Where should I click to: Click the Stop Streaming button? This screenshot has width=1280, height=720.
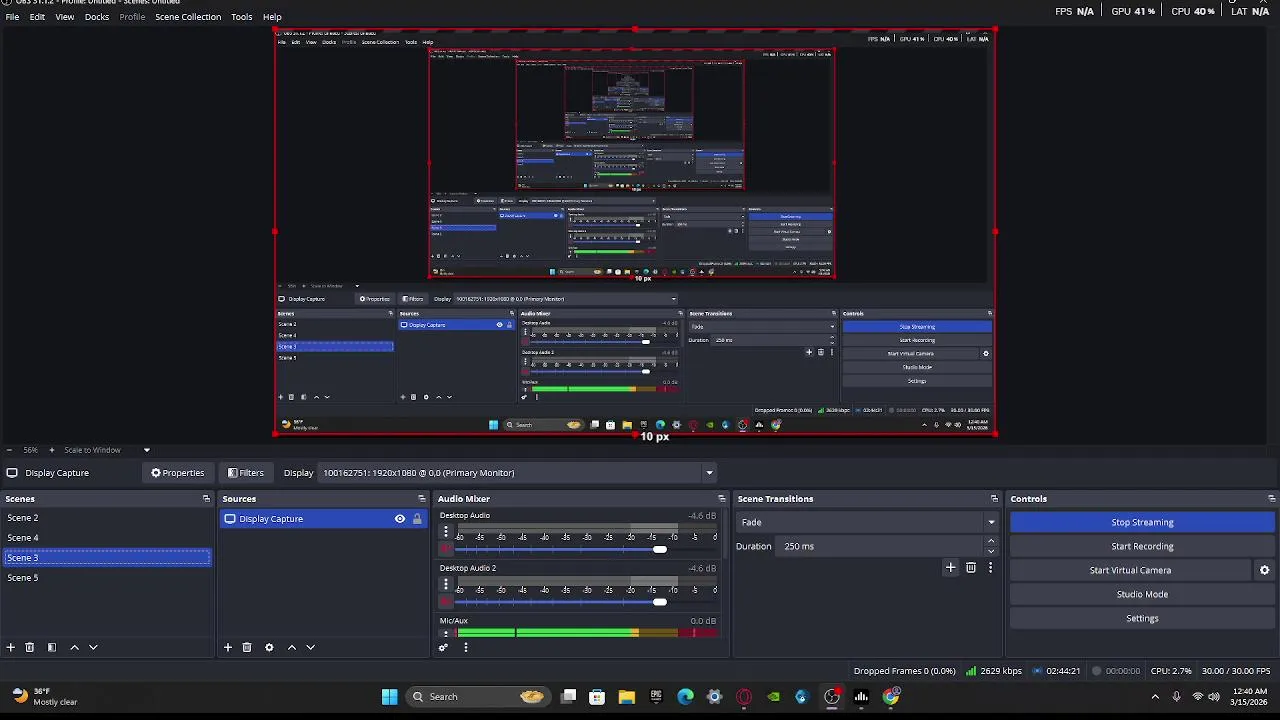(1142, 522)
